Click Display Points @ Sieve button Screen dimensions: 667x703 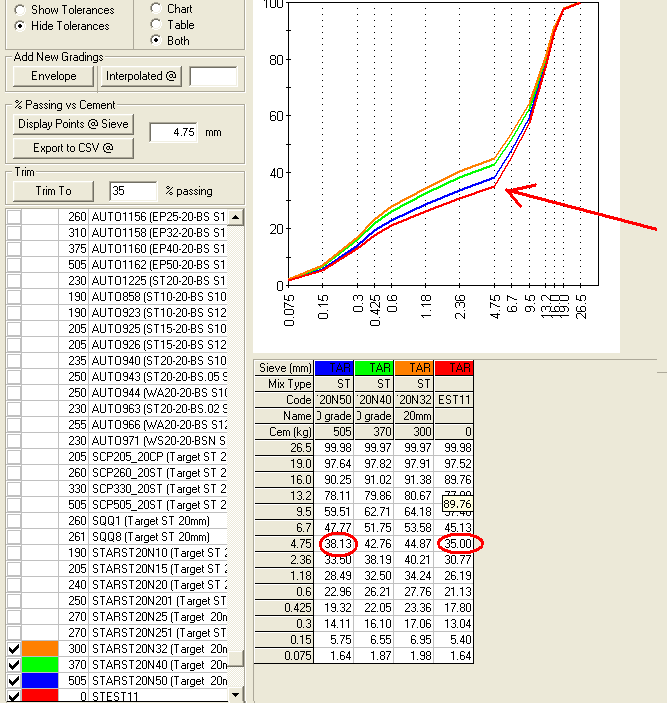pyautogui.click(x=73, y=124)
